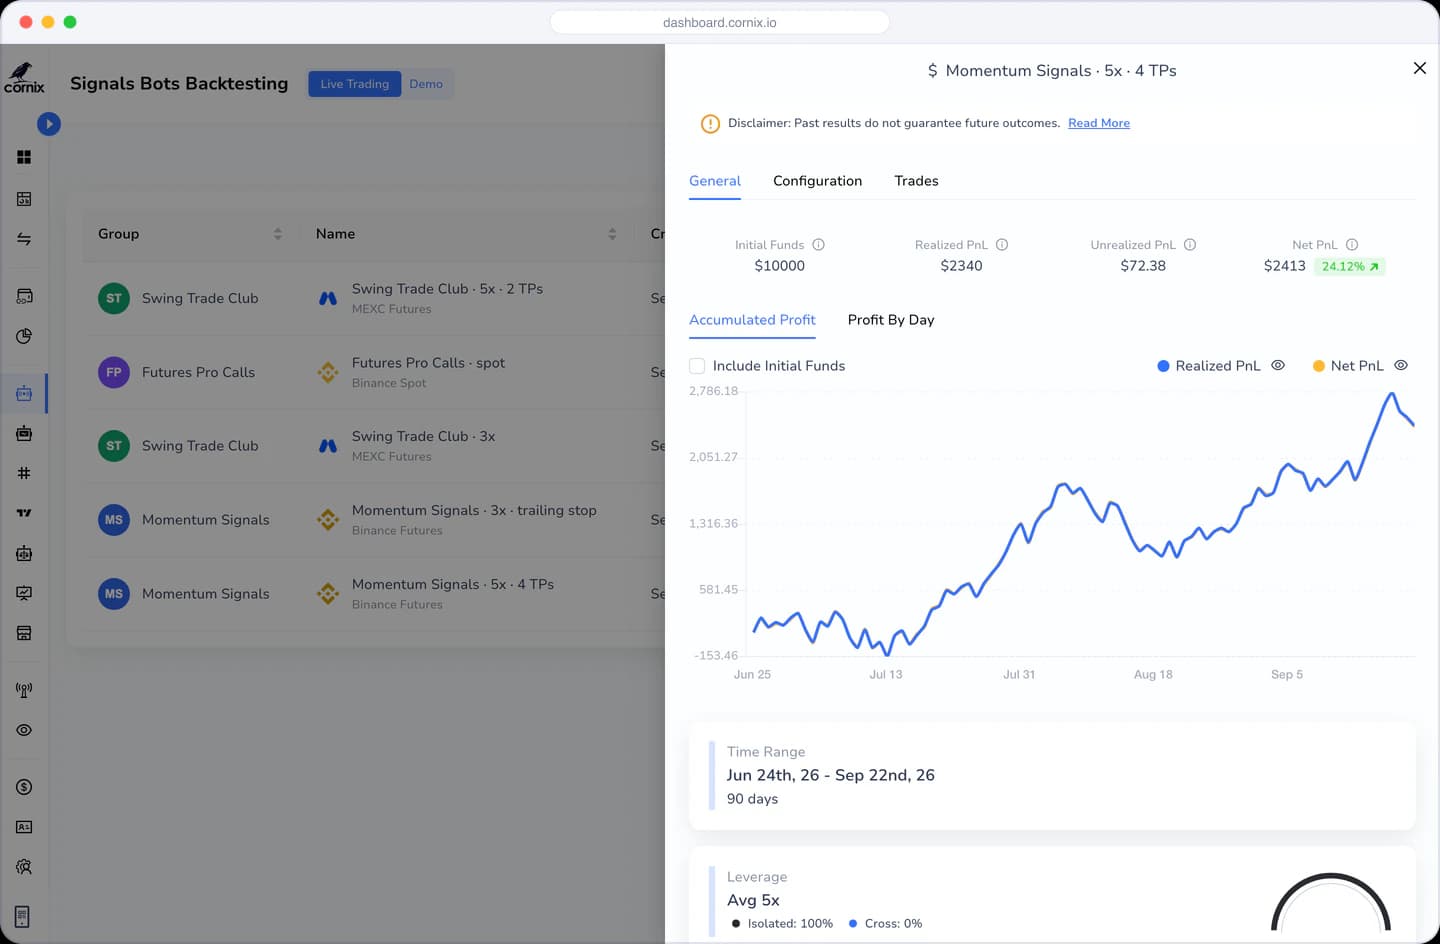The width and height of the screenshot is (1440, 944).
Task: Click info icon beside Unrealized PnL
Action: (1190, 245)
